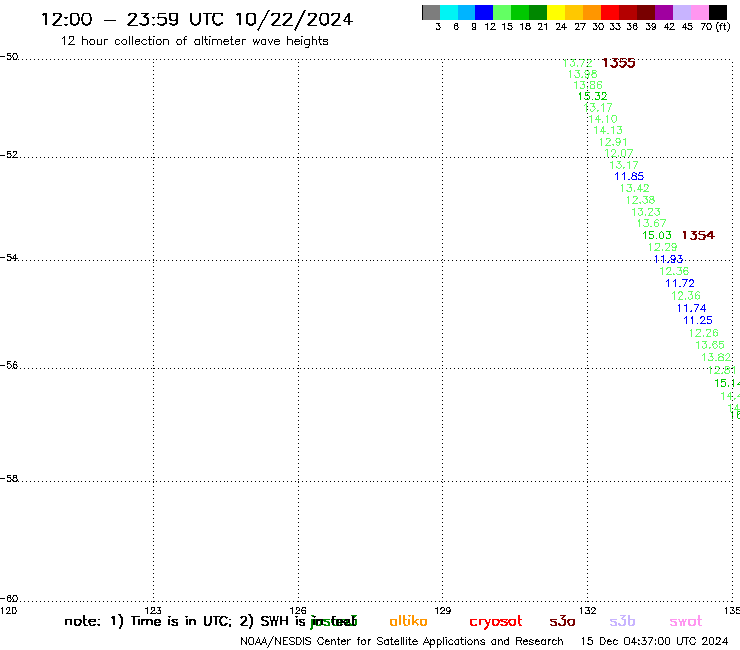Select the s3a satellite label
Screen dimensions: 740x650
pyautogui.click(x=562, y=621)
